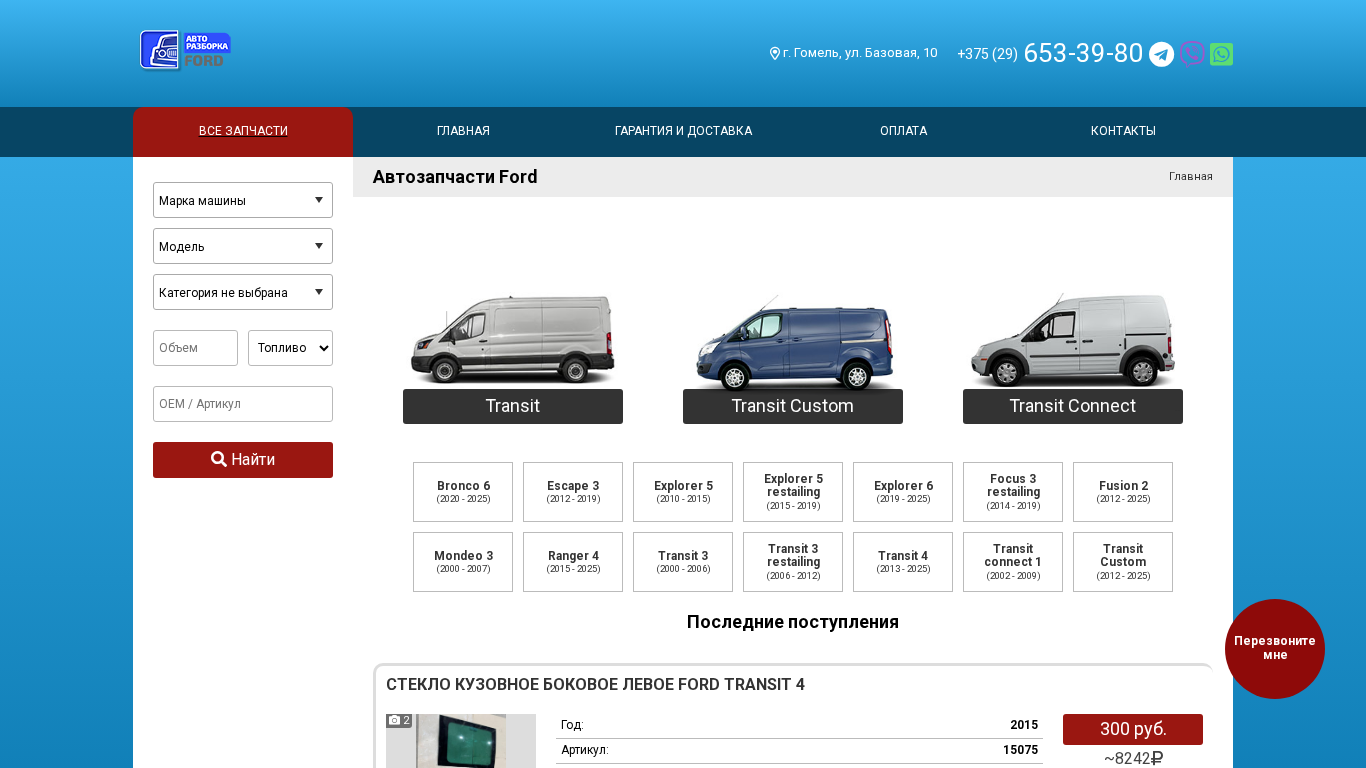Select the 'Fusion 2' model tile
Viewport: 1366px width, 768px height.
click(x=1123, y=492)
